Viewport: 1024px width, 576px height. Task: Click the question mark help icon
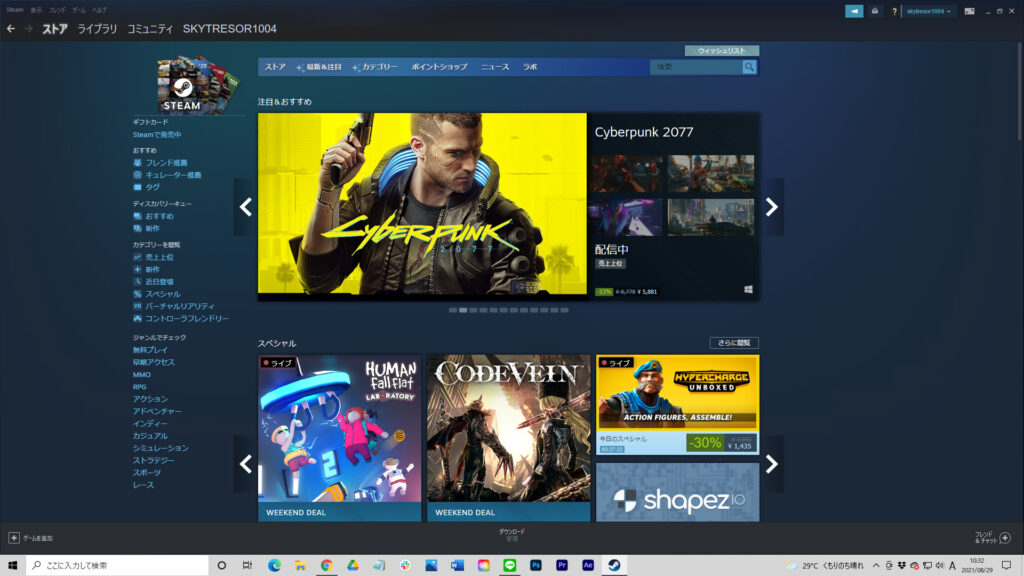click(x=894, y=11)
